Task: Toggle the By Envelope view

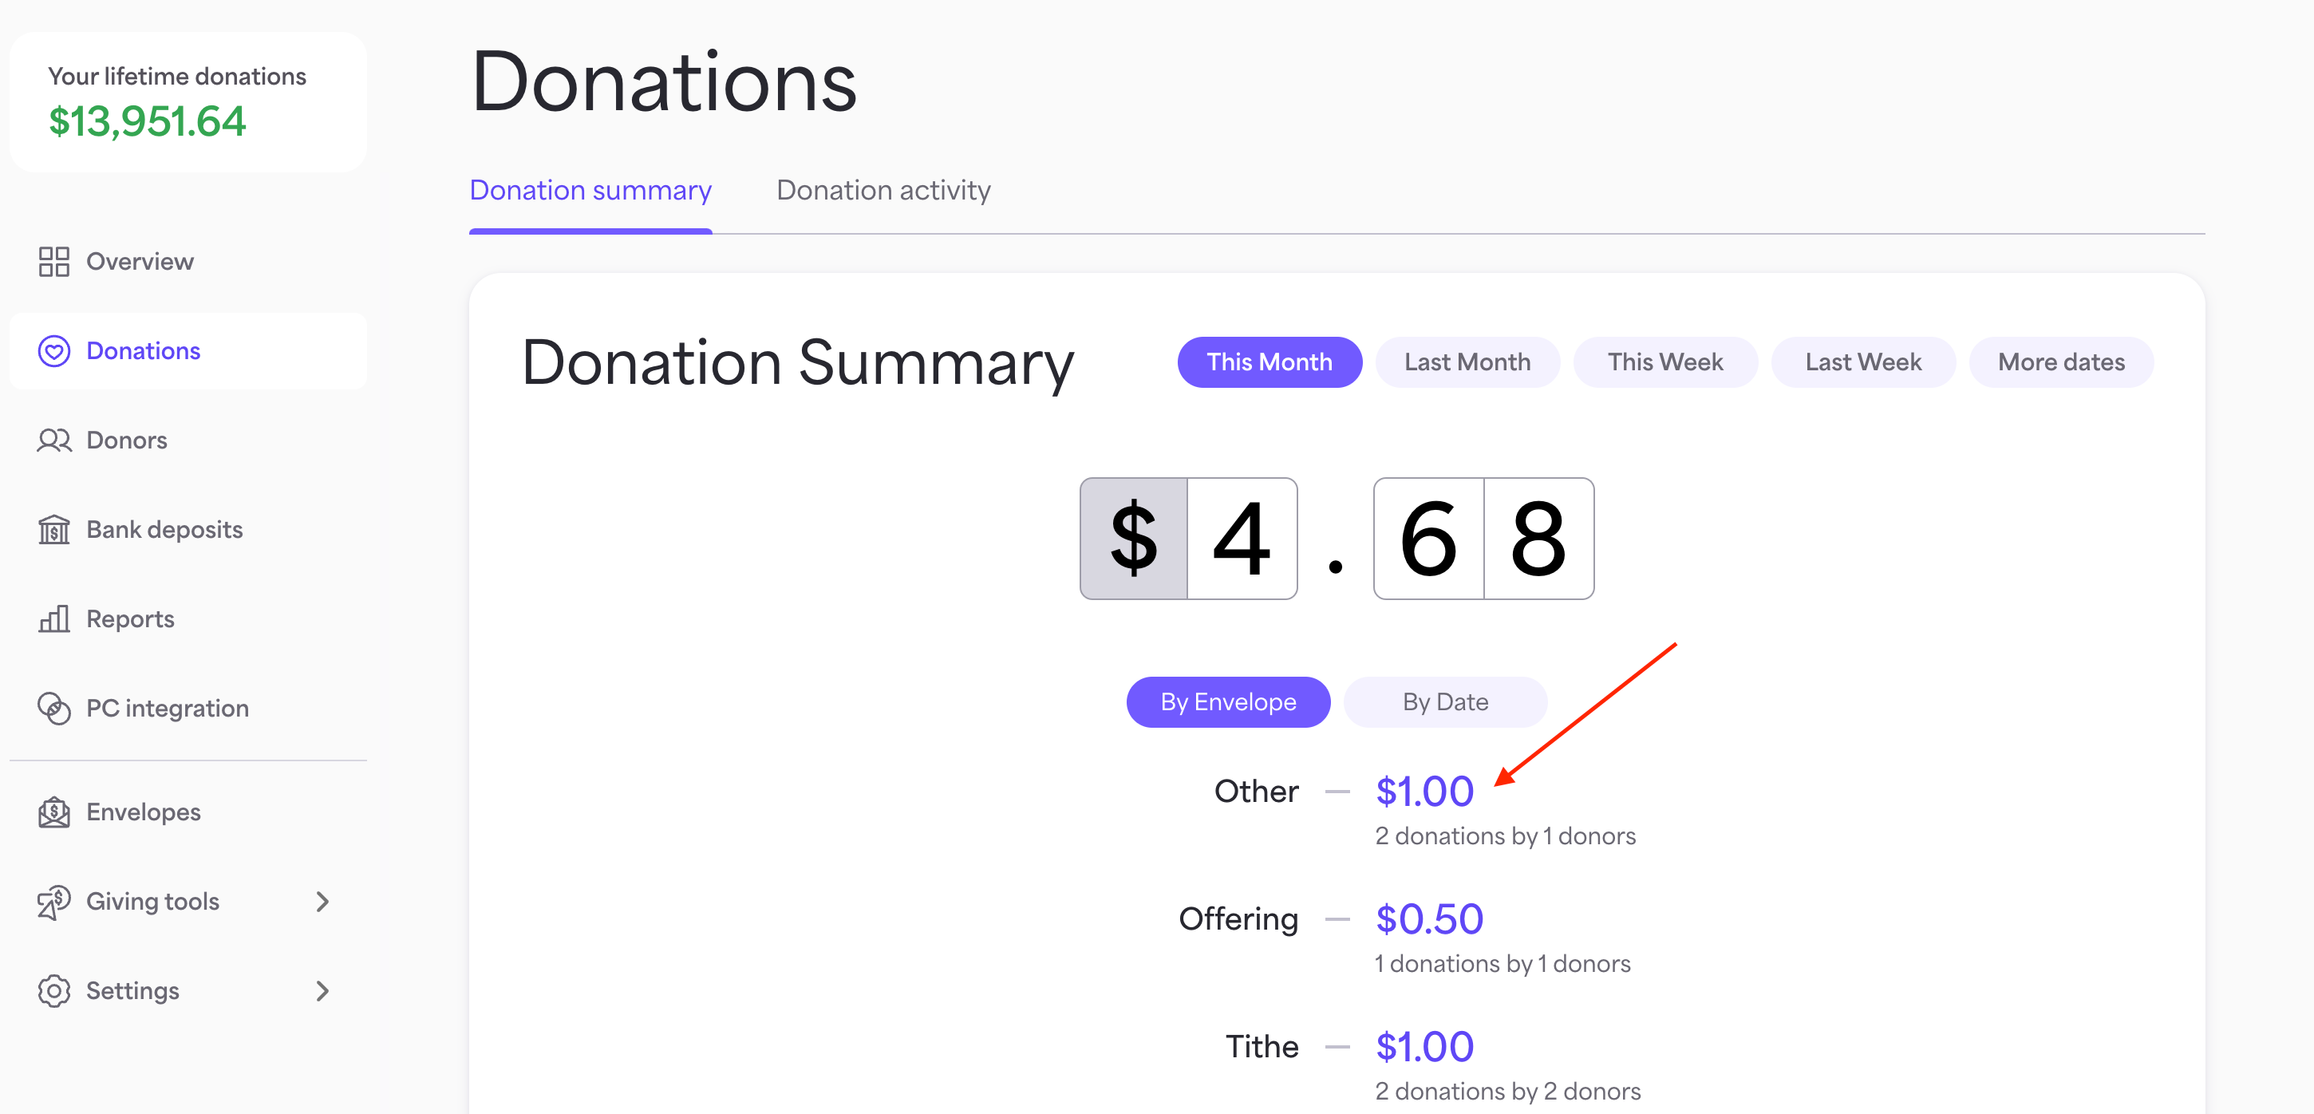Action: pos(1228,702)
